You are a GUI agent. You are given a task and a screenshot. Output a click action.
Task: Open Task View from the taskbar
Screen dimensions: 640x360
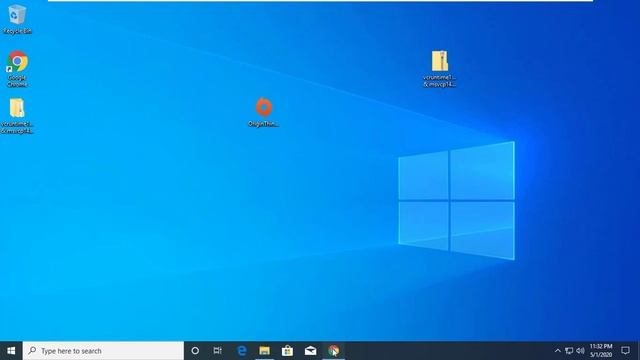(x=218, y=351)
